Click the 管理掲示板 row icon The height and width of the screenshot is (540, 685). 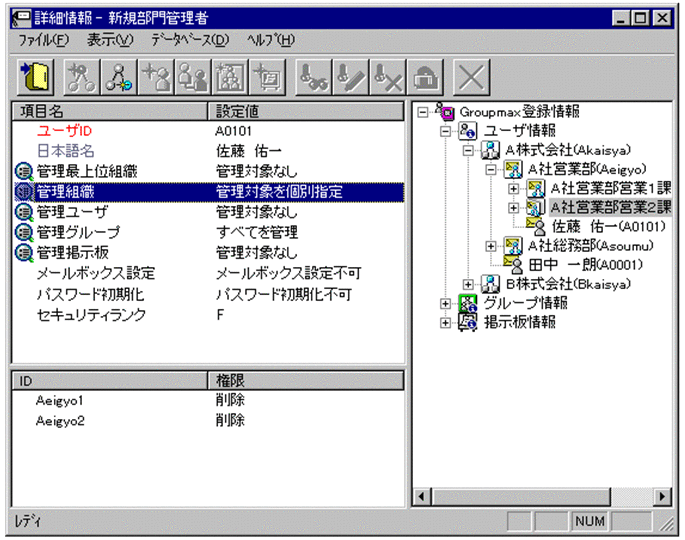click(24, 253)
